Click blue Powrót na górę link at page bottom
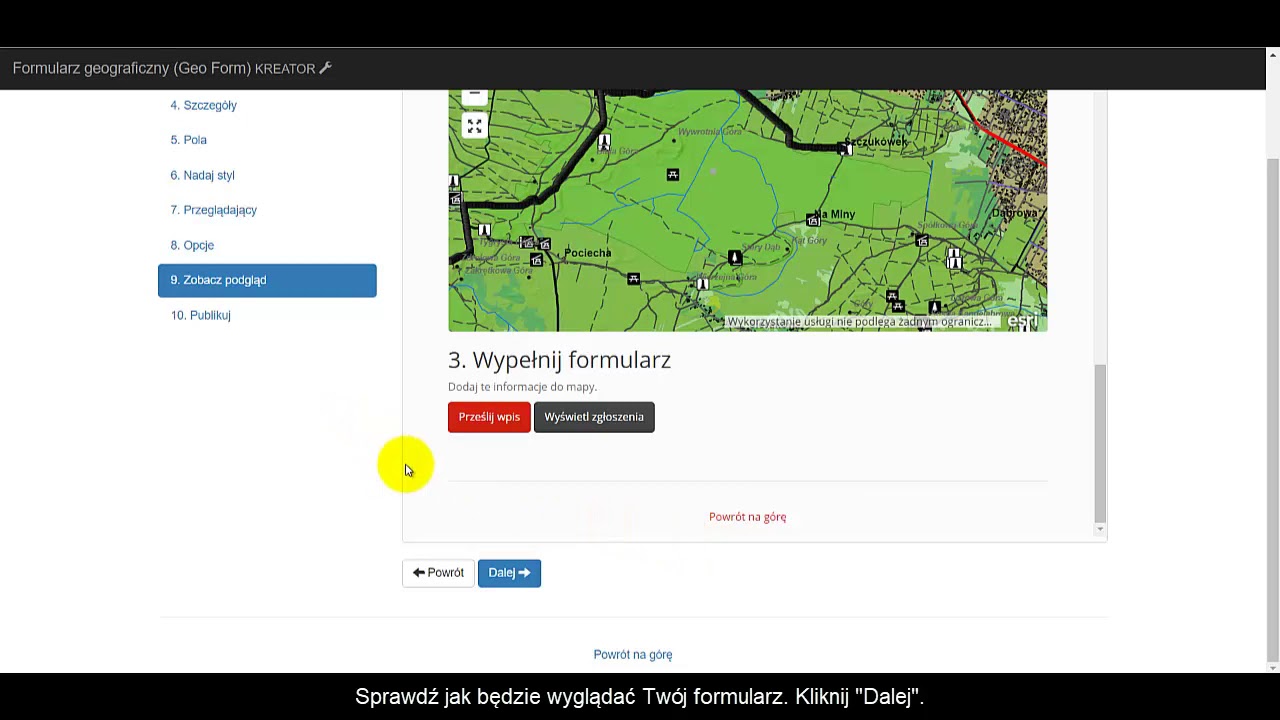 633,655
